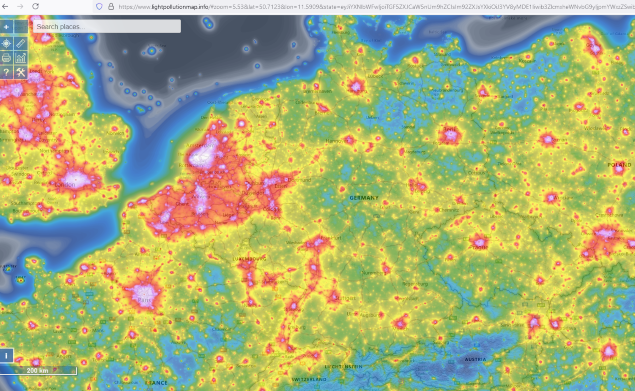Open the shield tracking protection icon
Image resolution: width=635 pixels, height=391 pixels.
[99, 6]
